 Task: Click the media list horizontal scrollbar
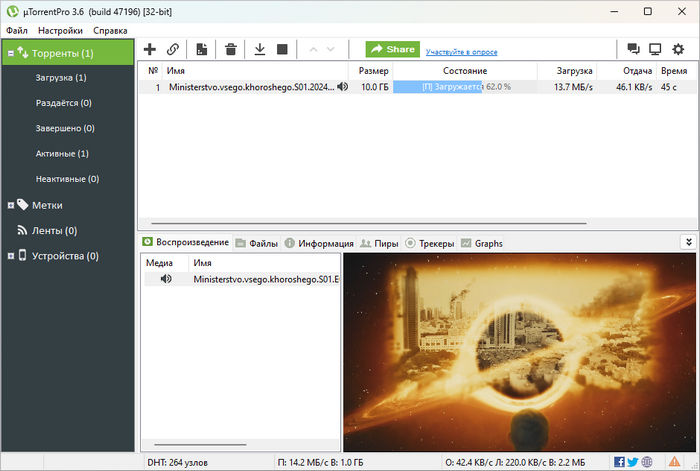point(200,444)
